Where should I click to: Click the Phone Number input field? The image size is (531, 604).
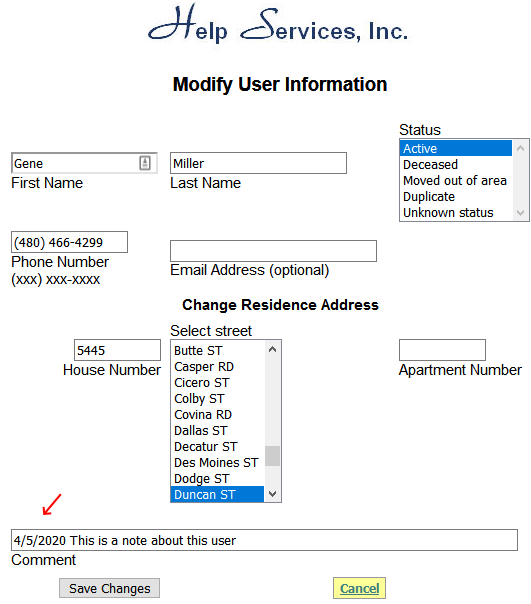click(x=69, y=242)
